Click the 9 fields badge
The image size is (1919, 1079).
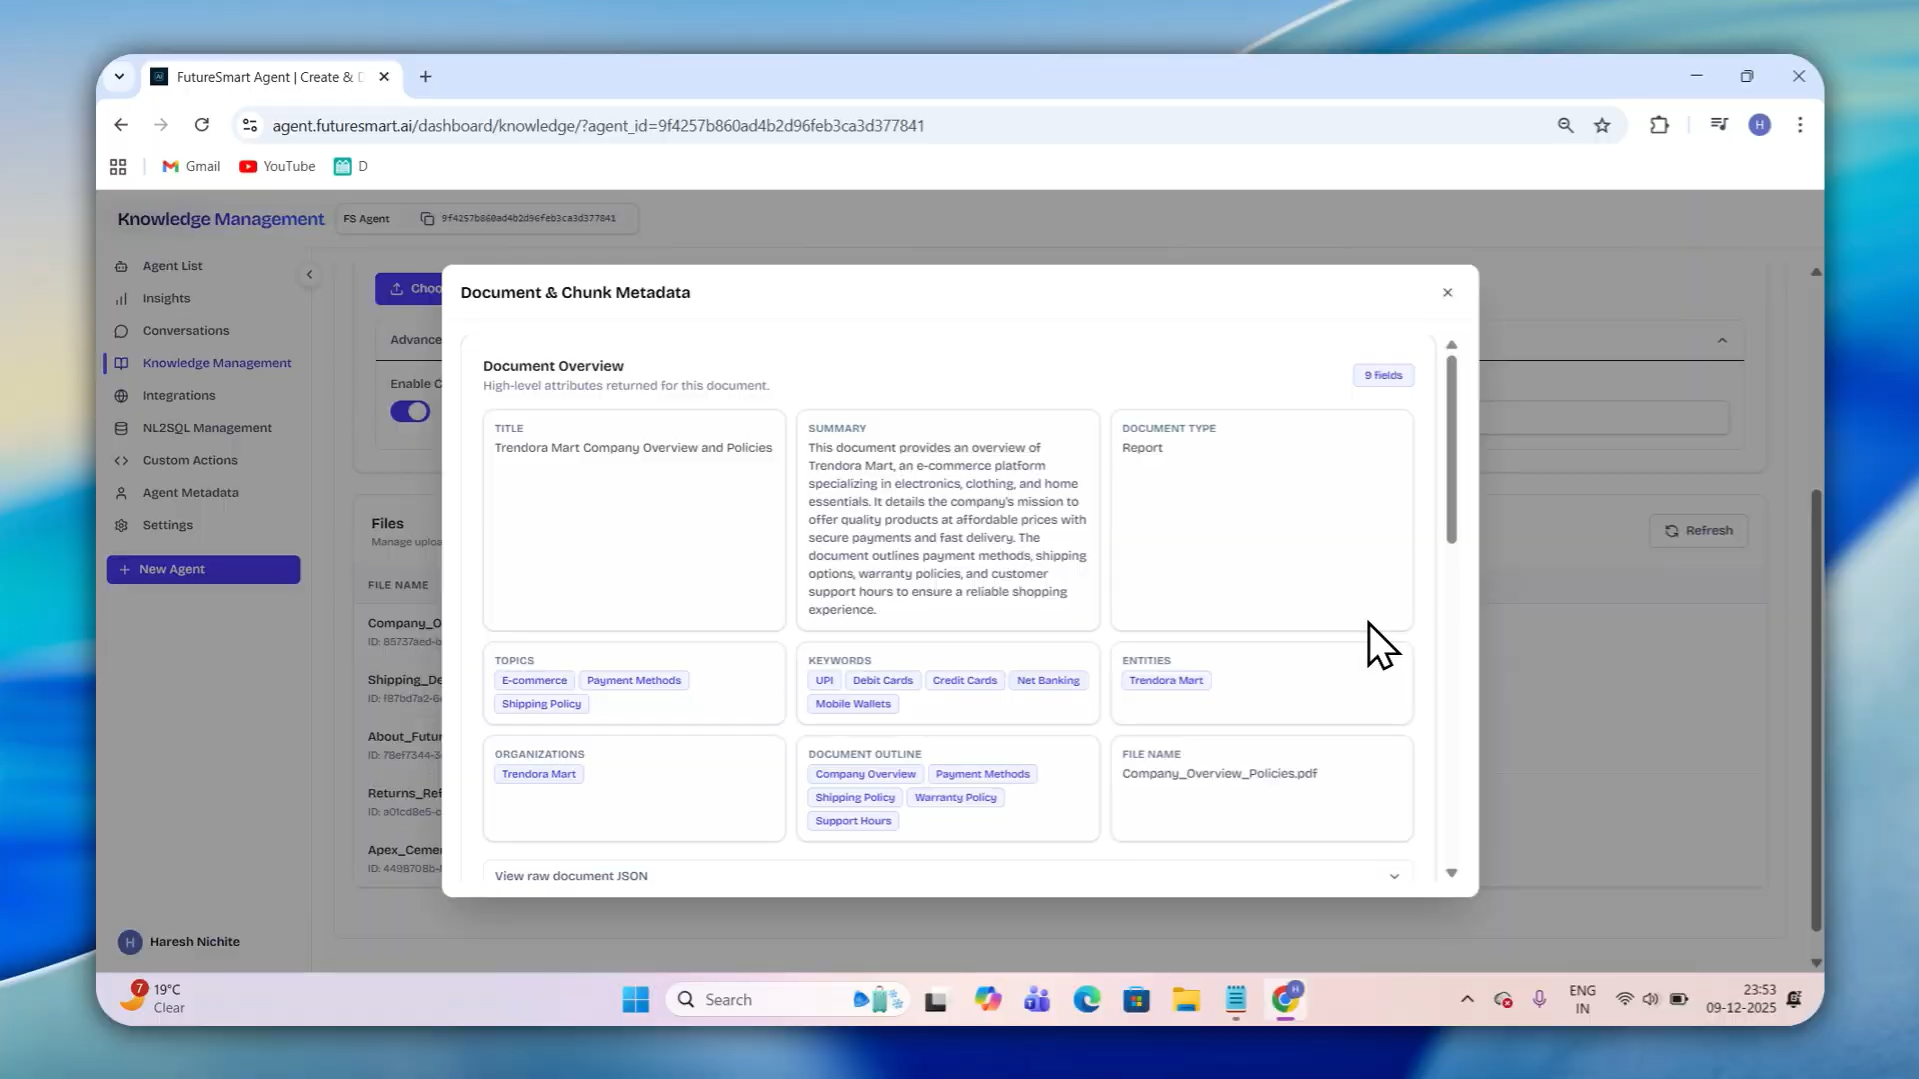1383,375
